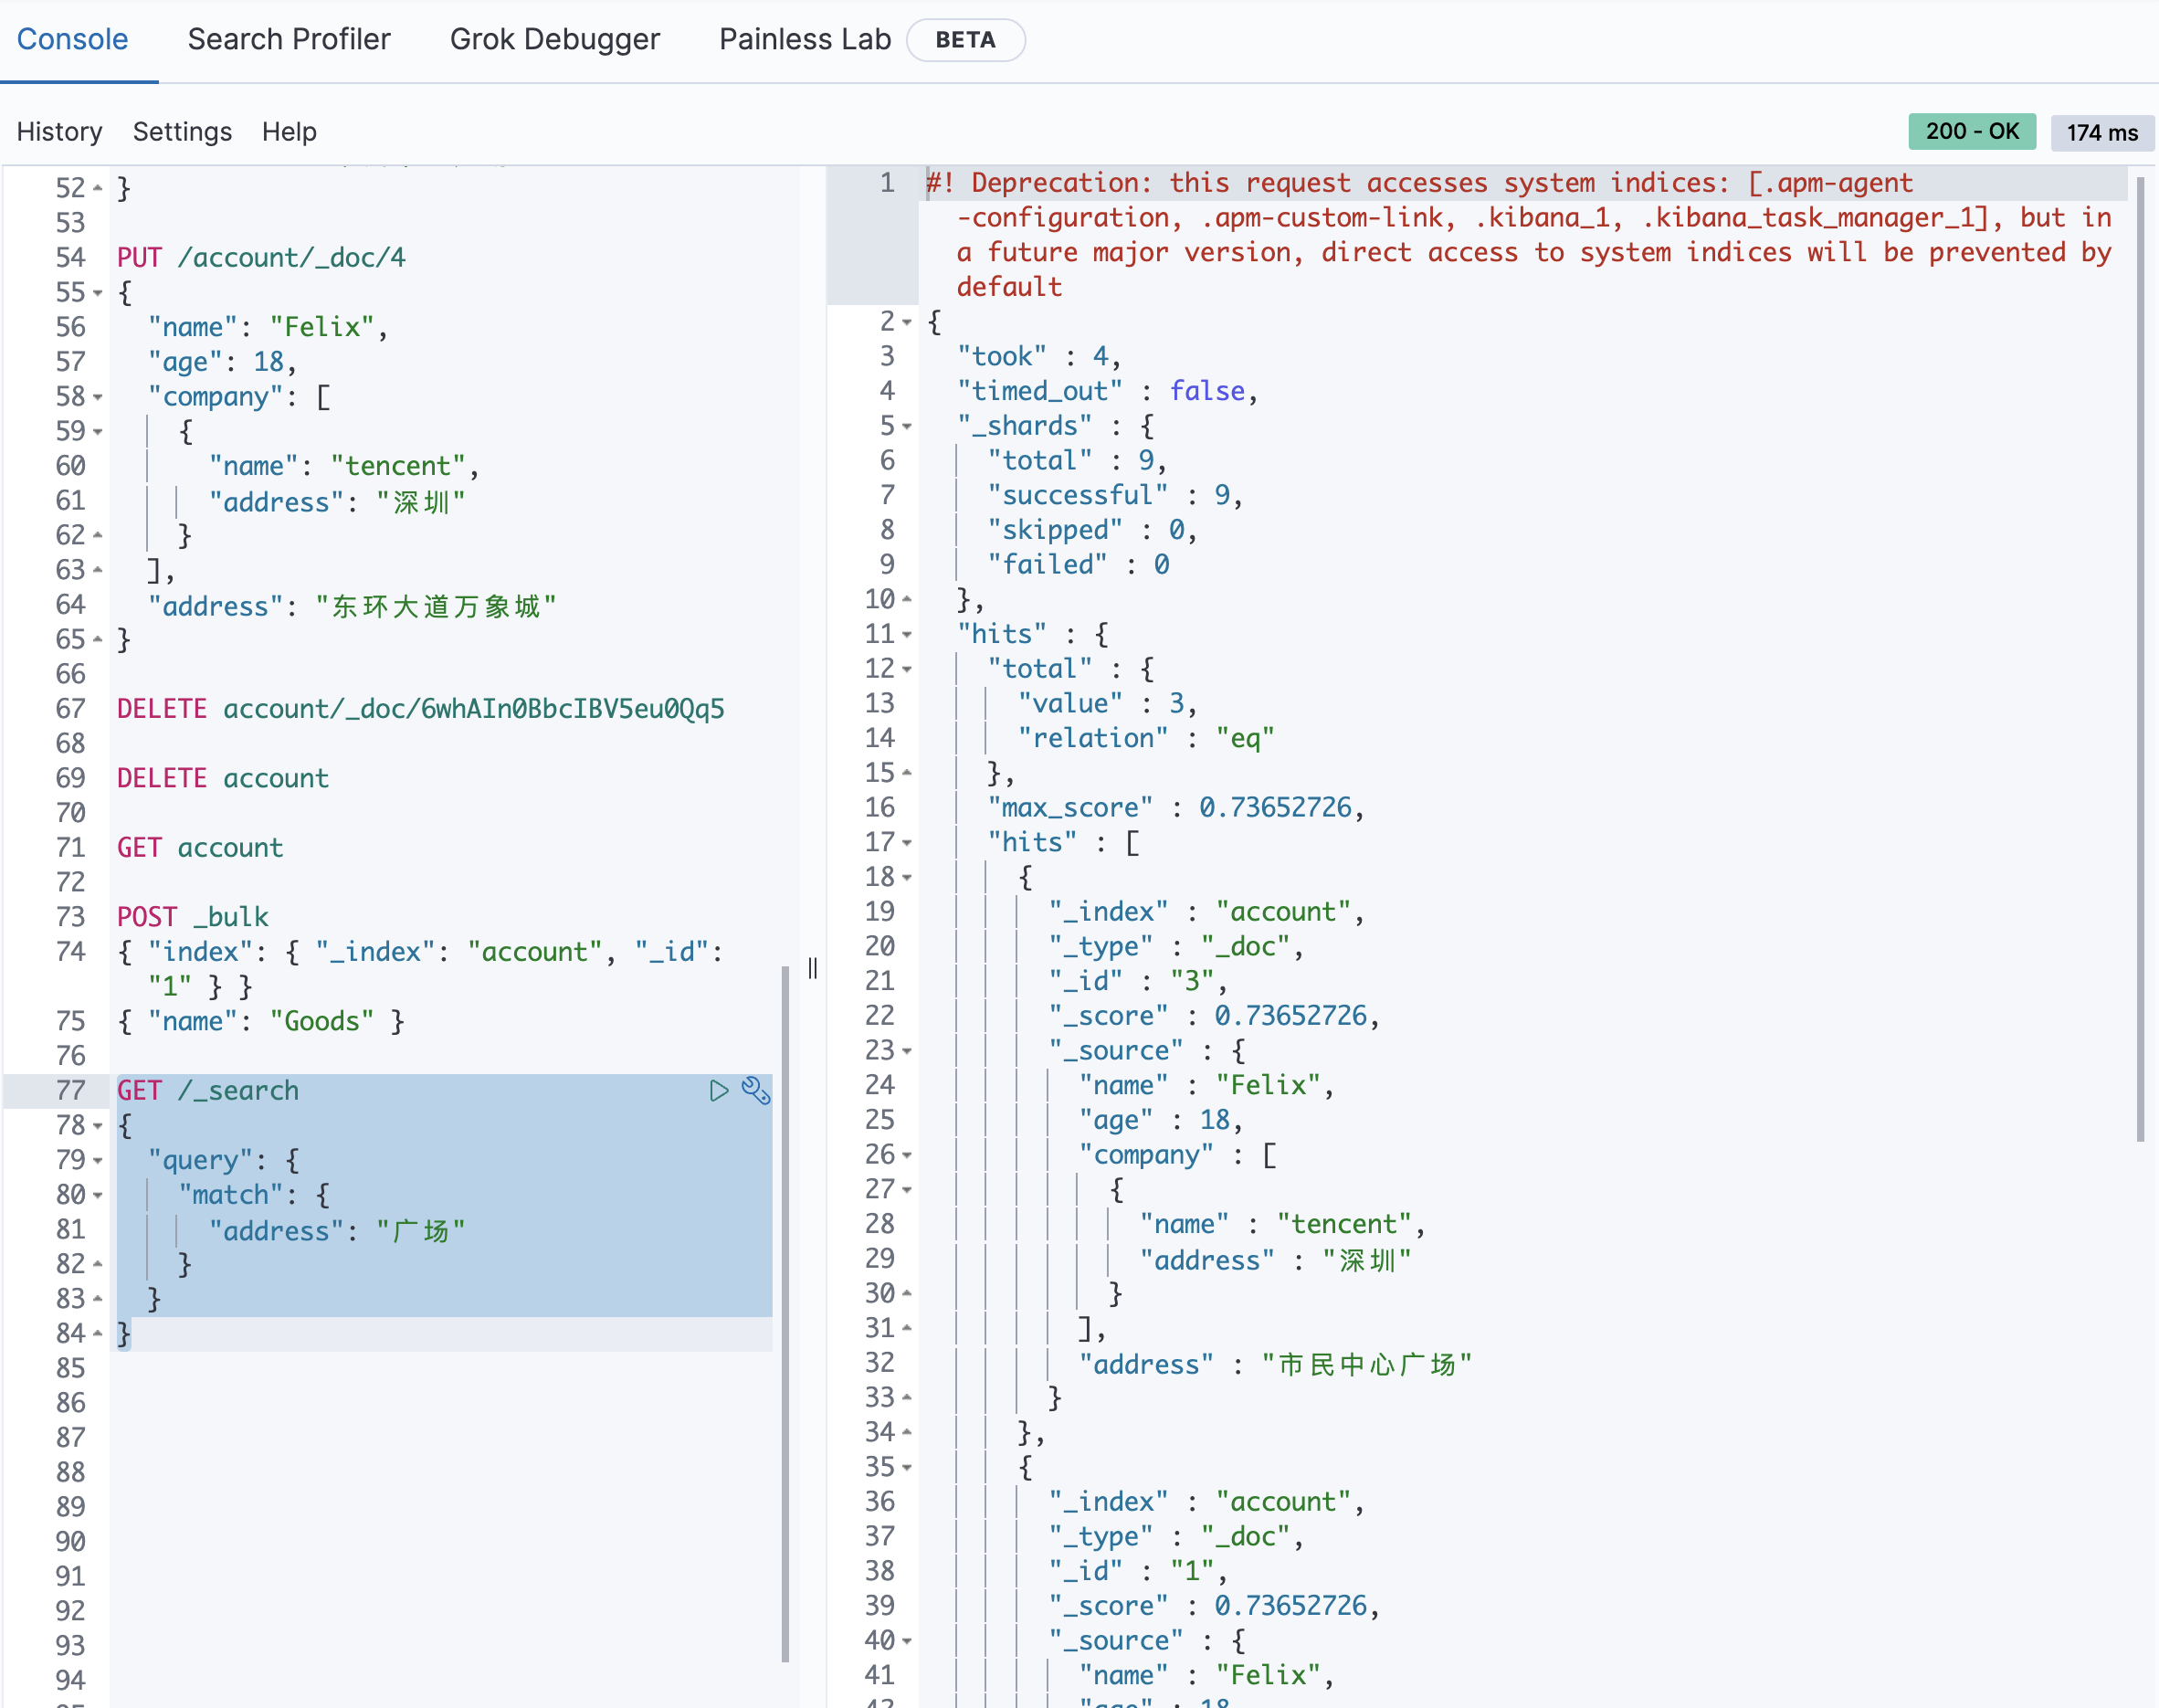The width and height of the screenshot is (2159, 1708).
Task: Click '"took" : 4' in the response
Action: 1039,356
